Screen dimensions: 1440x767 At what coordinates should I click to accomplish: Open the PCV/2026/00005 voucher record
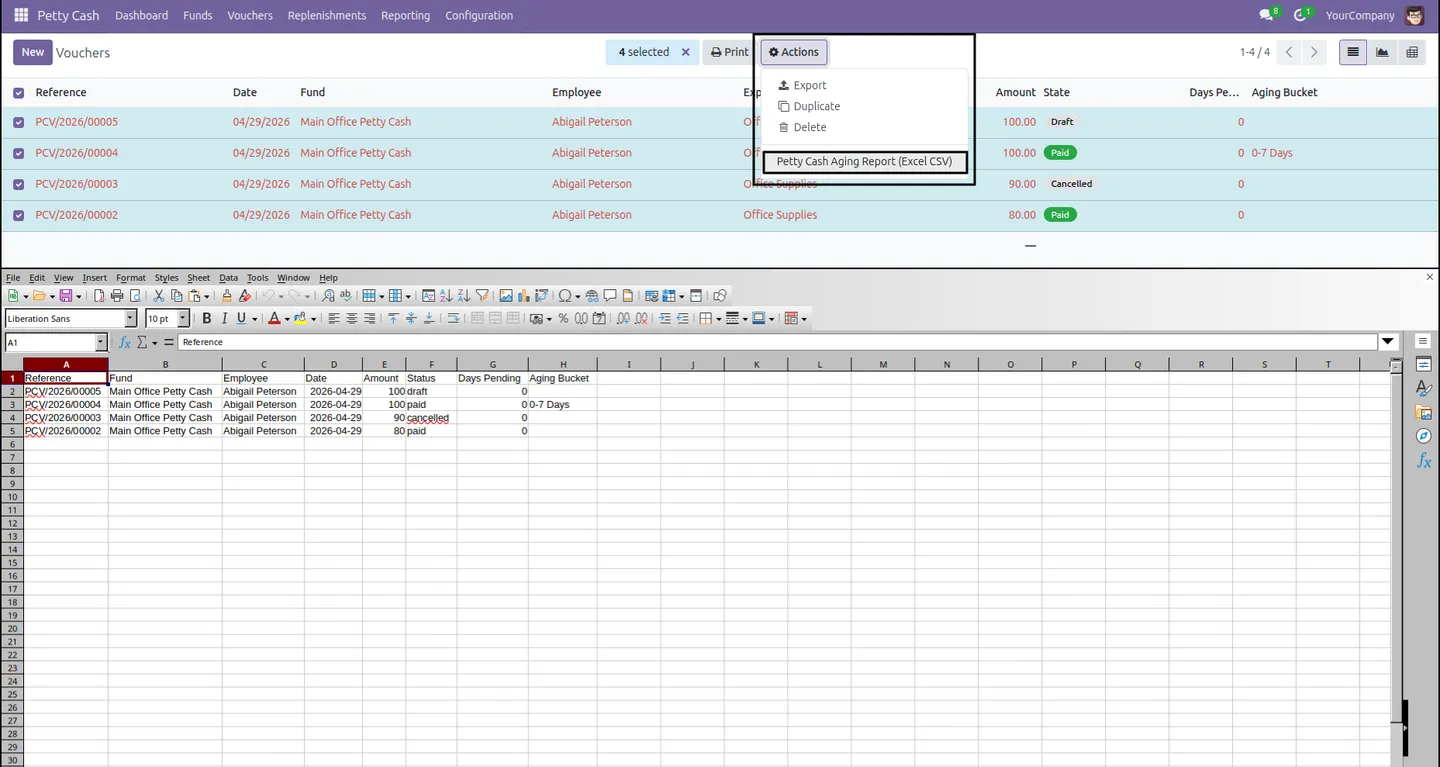click(76, 122)
